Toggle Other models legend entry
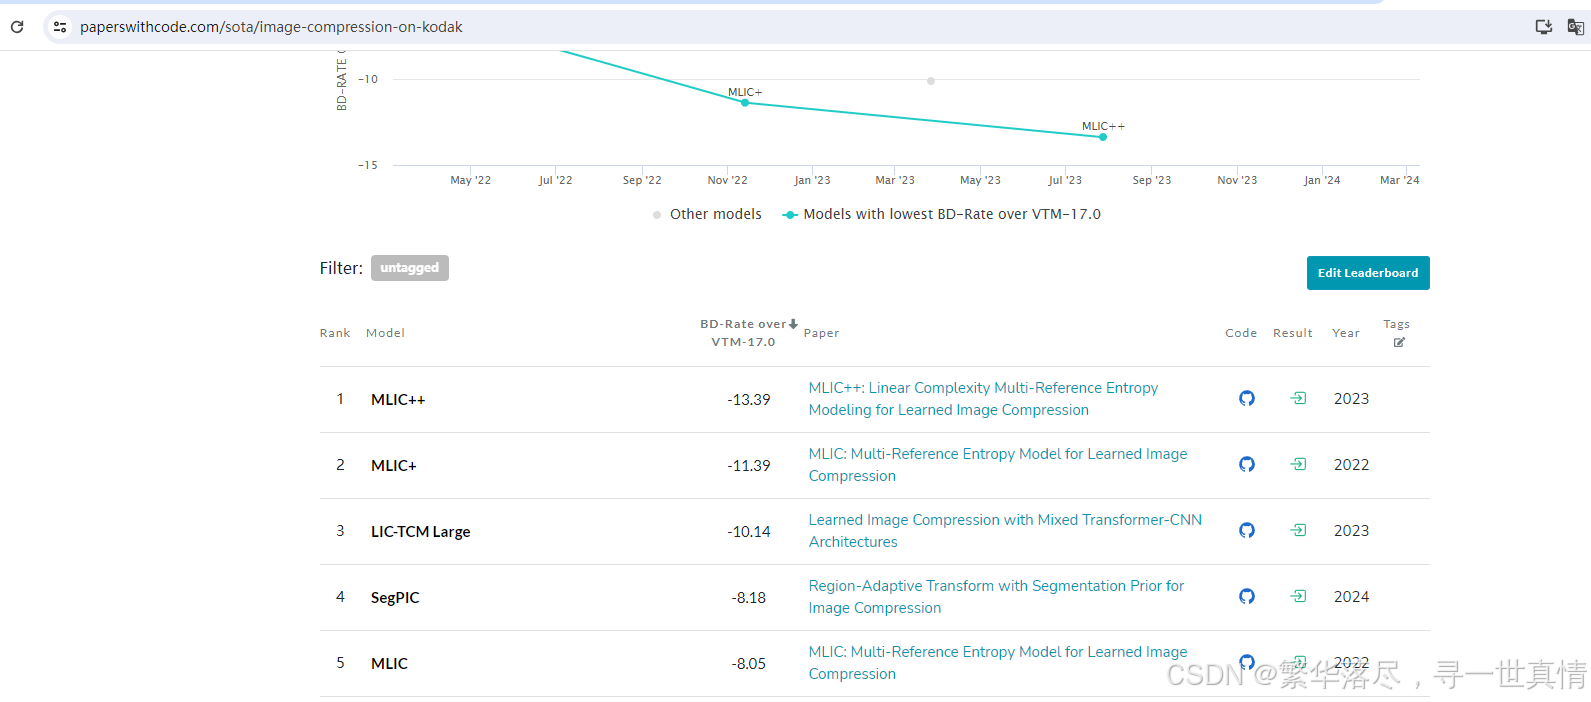The width and height of the screenshot is (1591, 702). click(707, 214)
